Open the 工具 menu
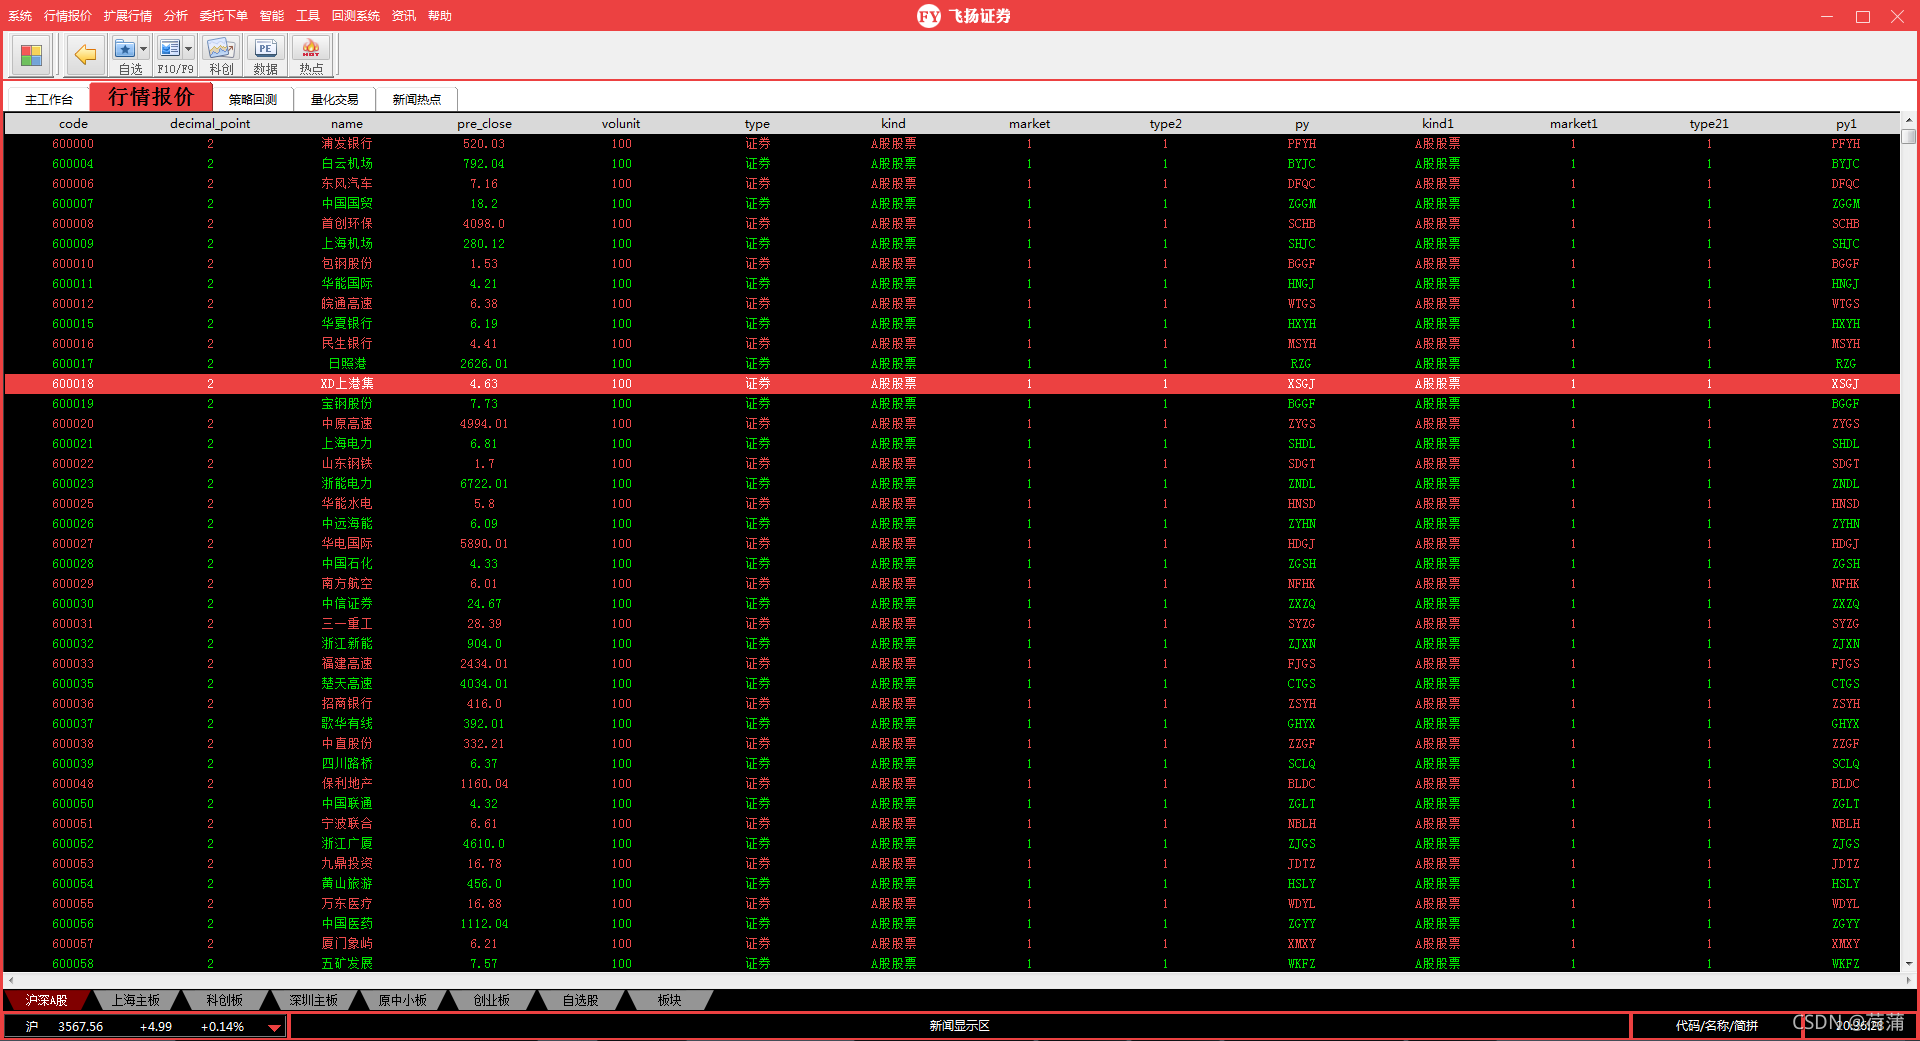This screenshot has width=1920, height=1041. (308, 16)
